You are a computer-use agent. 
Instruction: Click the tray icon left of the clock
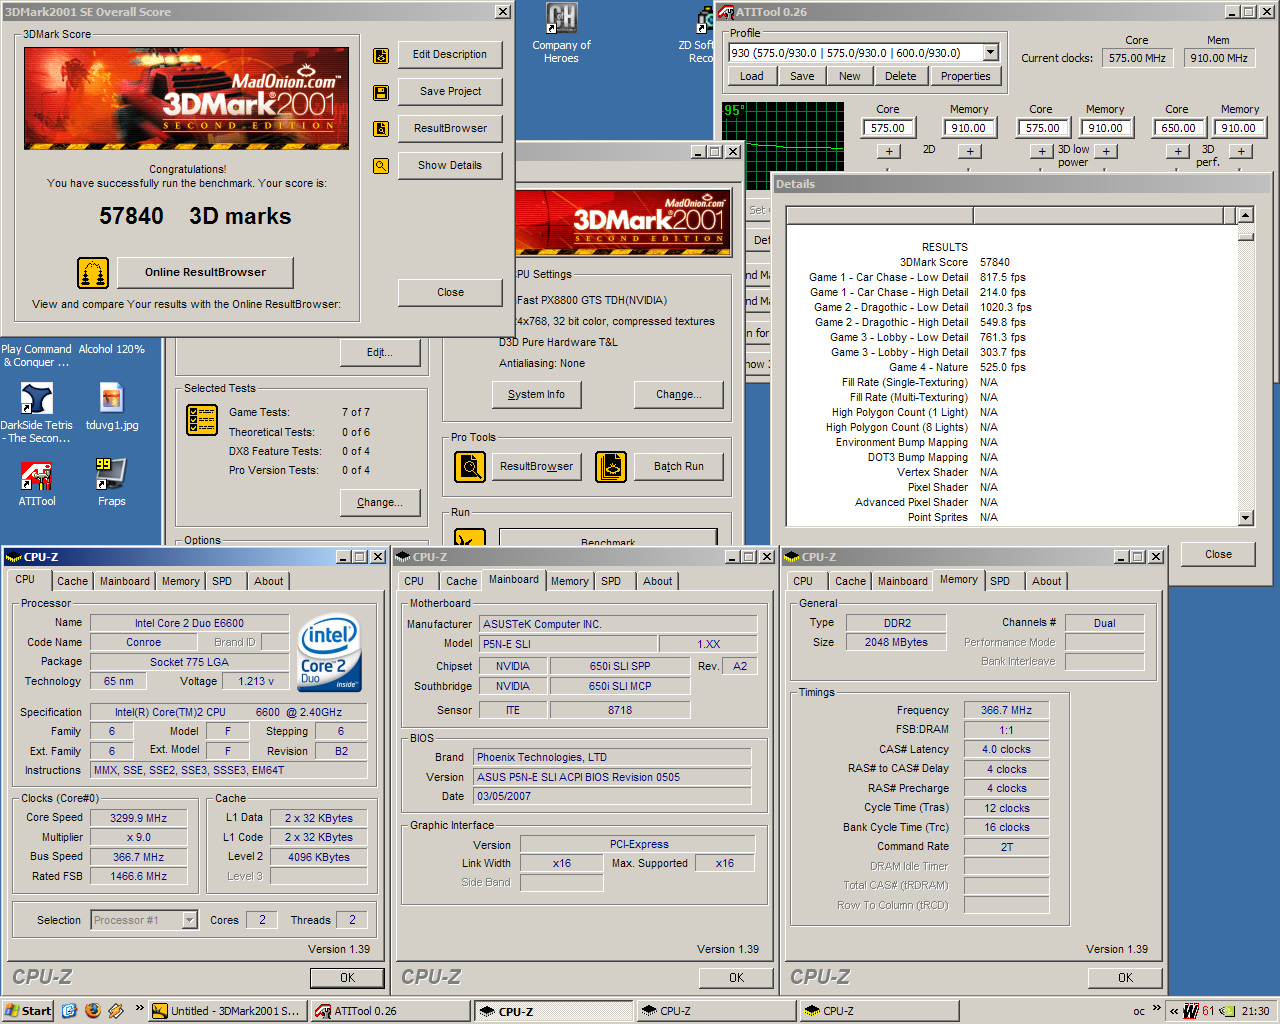coord(1227,1011)
